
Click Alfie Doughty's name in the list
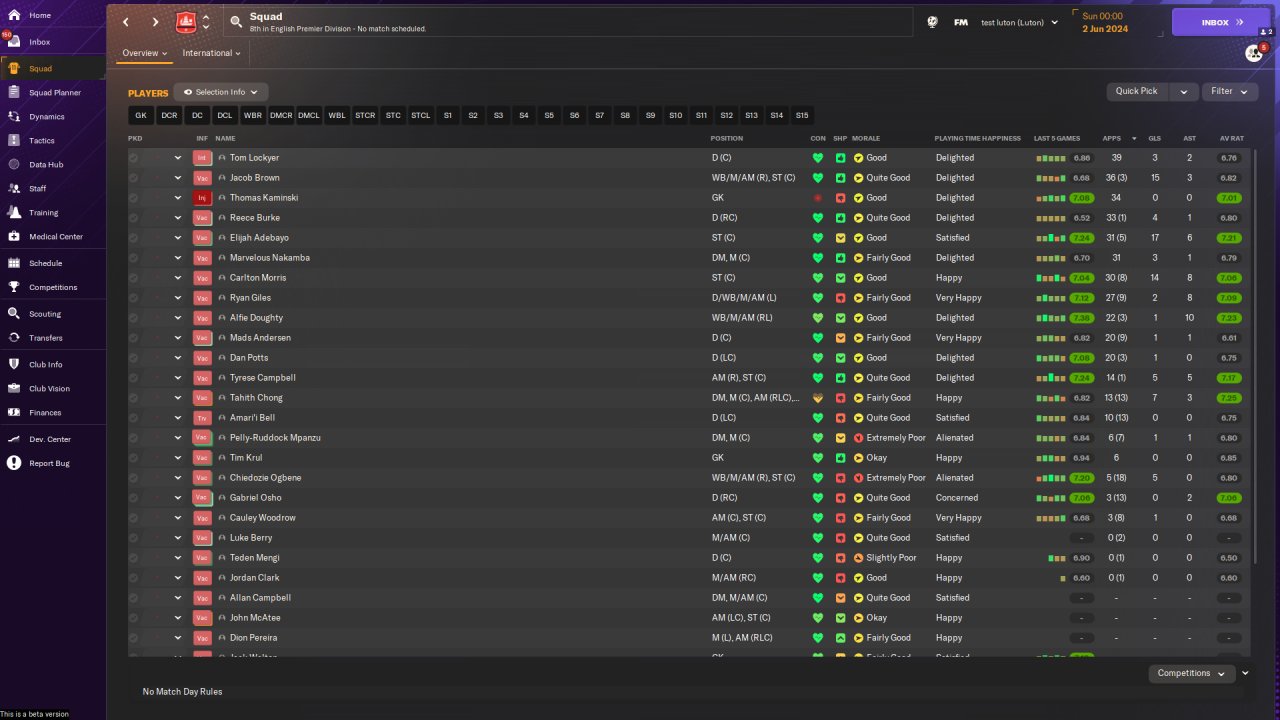point(256,318)
